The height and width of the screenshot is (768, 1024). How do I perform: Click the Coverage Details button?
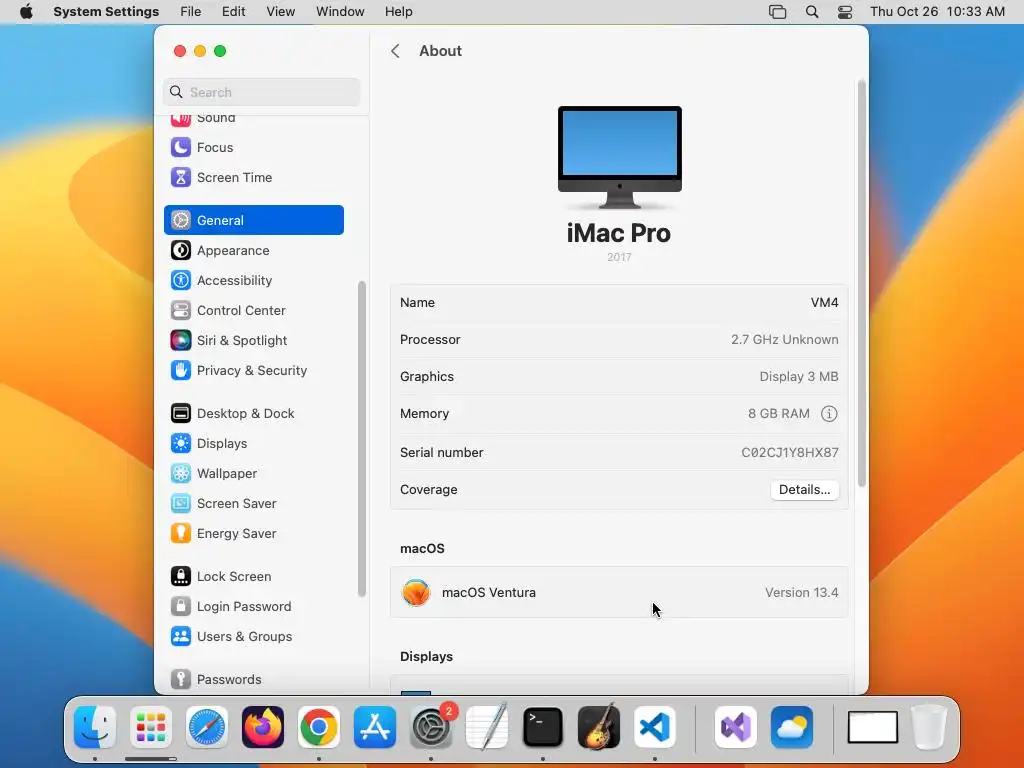805,490
